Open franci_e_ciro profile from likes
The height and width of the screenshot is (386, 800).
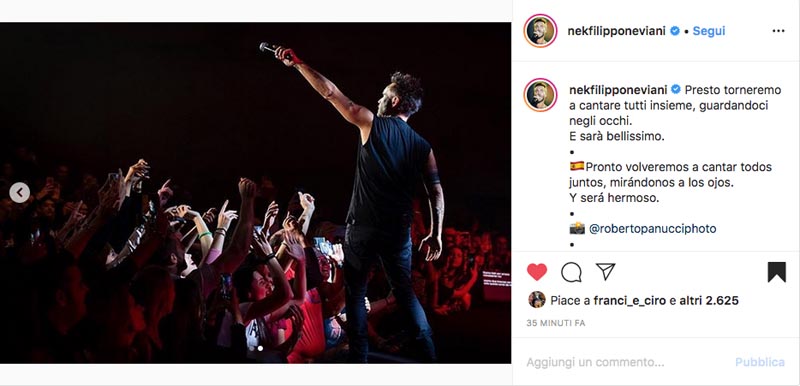point(630,301)
